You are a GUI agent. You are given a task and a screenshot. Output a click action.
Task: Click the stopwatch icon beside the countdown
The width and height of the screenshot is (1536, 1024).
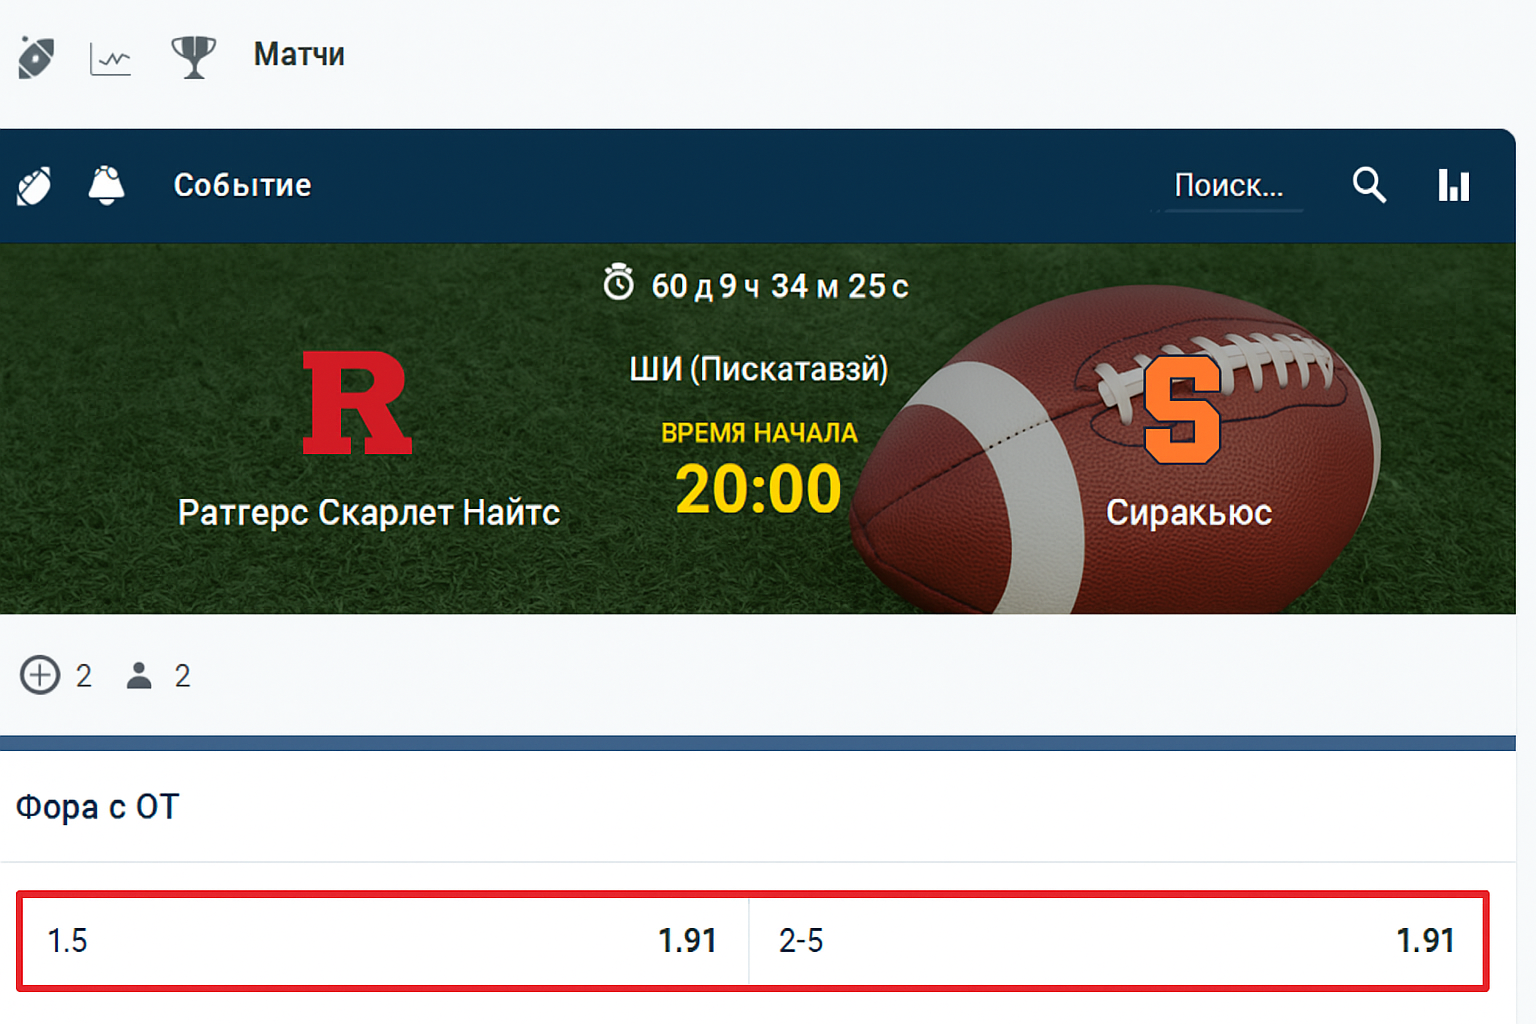[x=619, y=284]
